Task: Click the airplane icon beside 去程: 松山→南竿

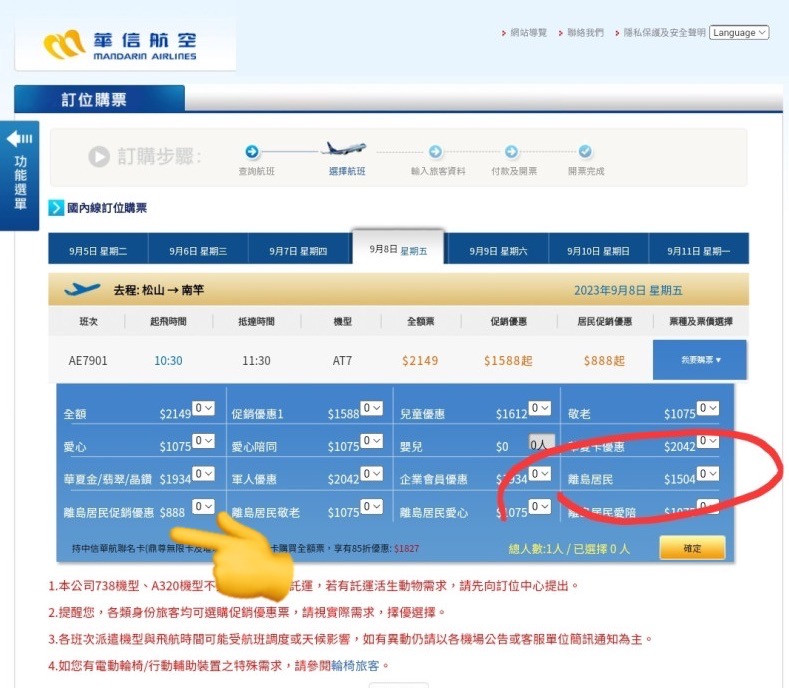Action: point(82,289)
